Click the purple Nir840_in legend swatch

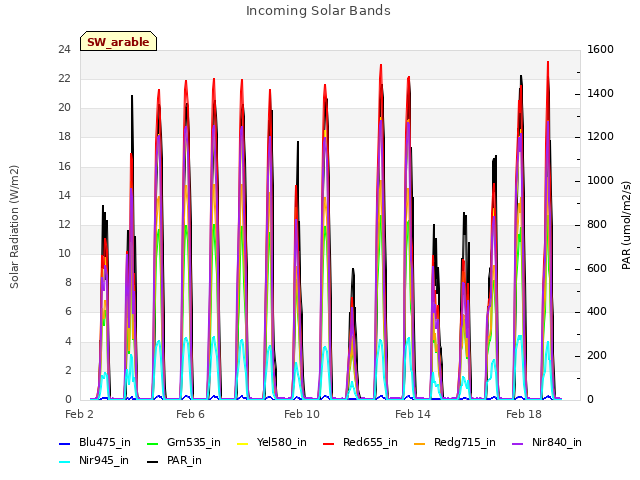click(x=517, y=444)
